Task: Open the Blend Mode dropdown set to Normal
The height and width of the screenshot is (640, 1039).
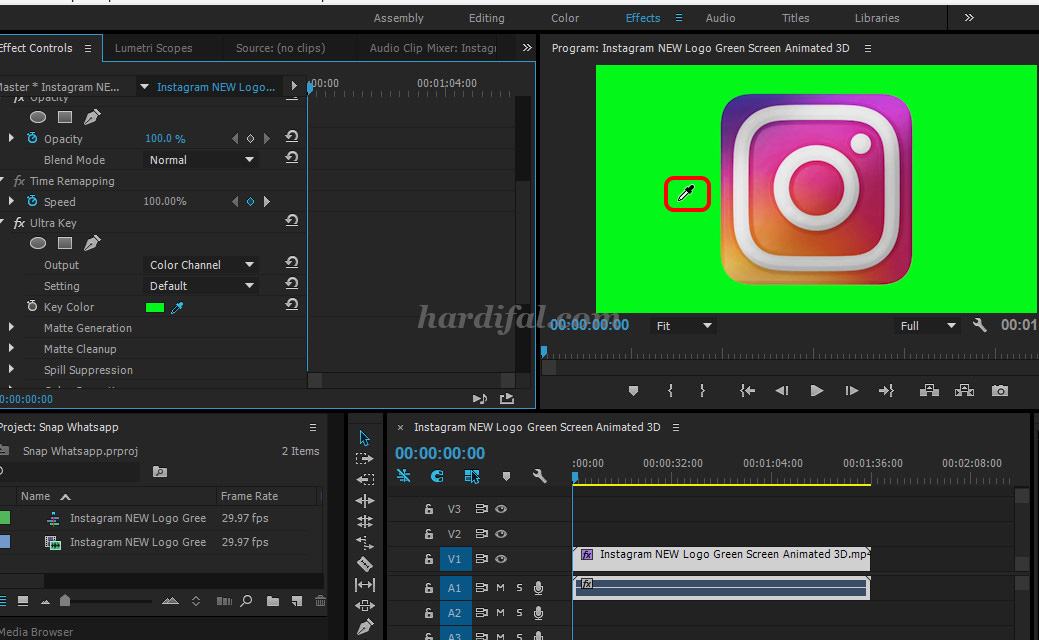Action: tap(199, 159)
